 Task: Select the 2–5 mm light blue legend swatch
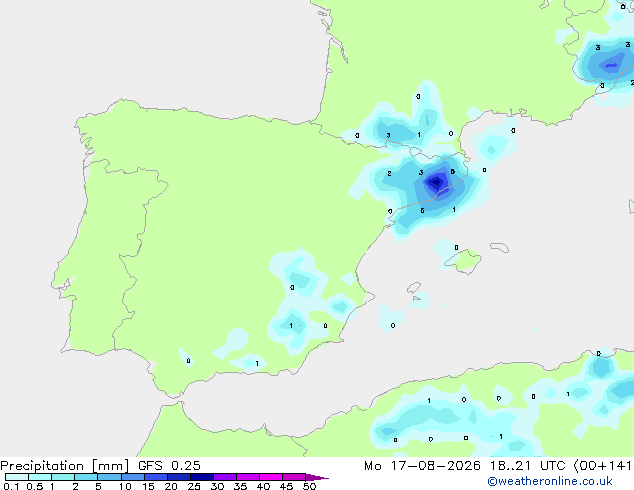[86, 477]
